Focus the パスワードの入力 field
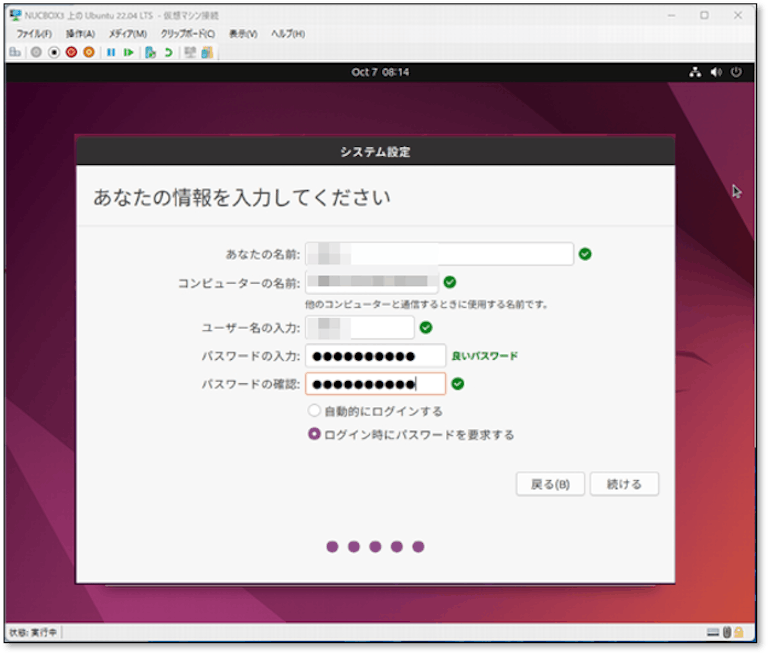 [x=376, y=356]
